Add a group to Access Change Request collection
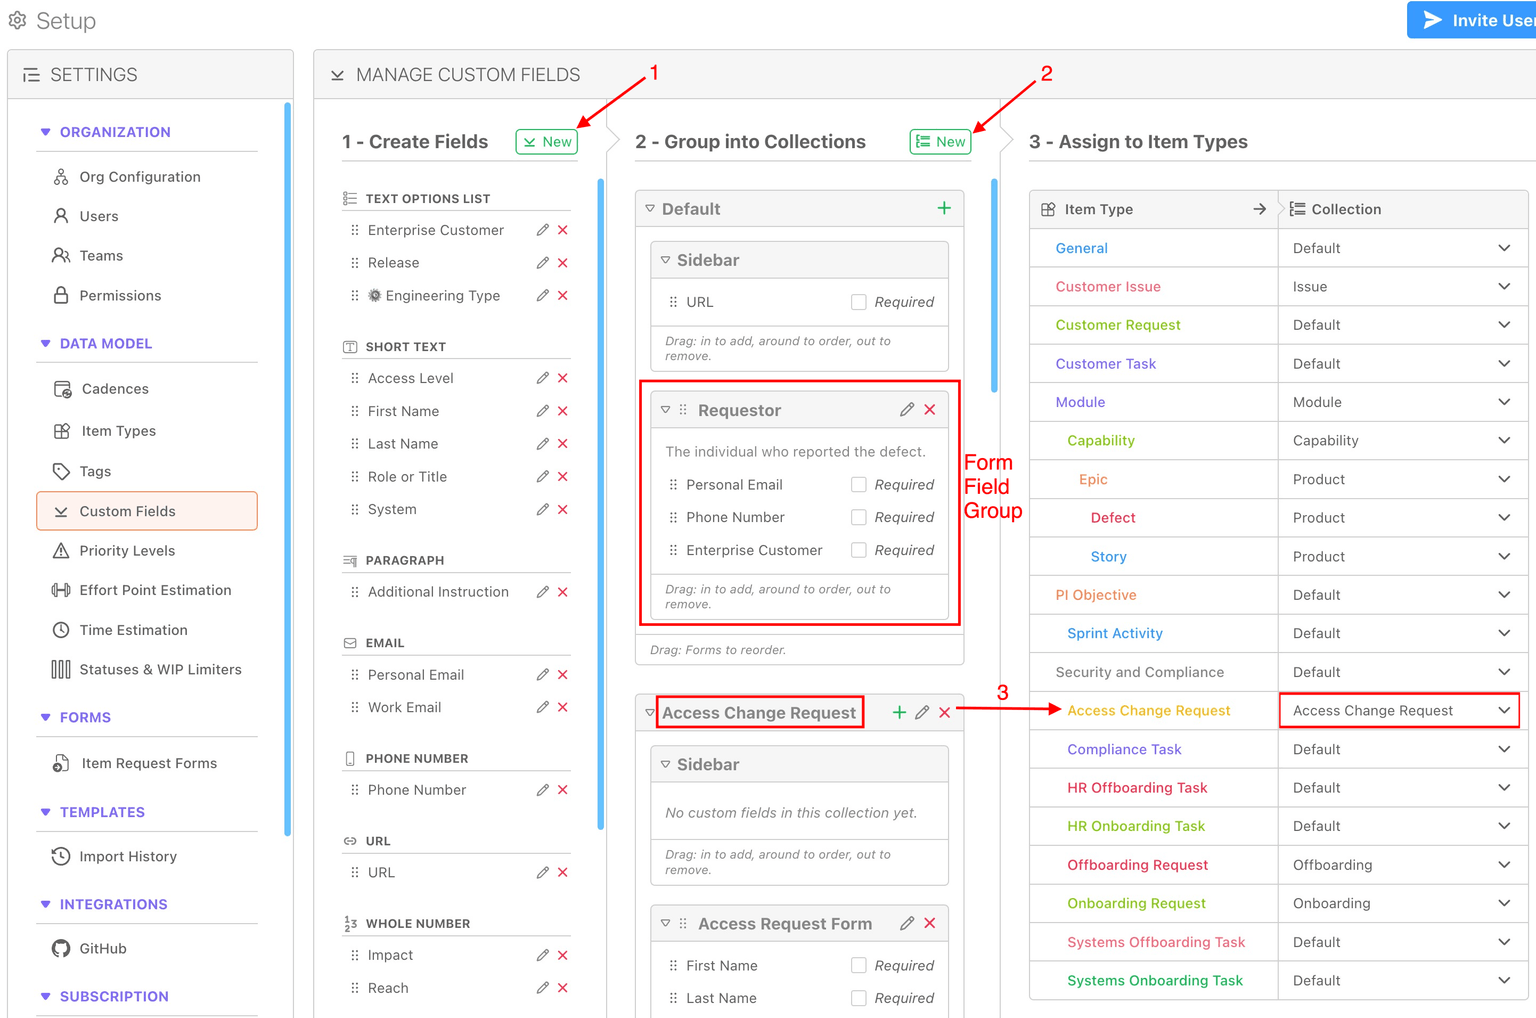 coord(898,712)
